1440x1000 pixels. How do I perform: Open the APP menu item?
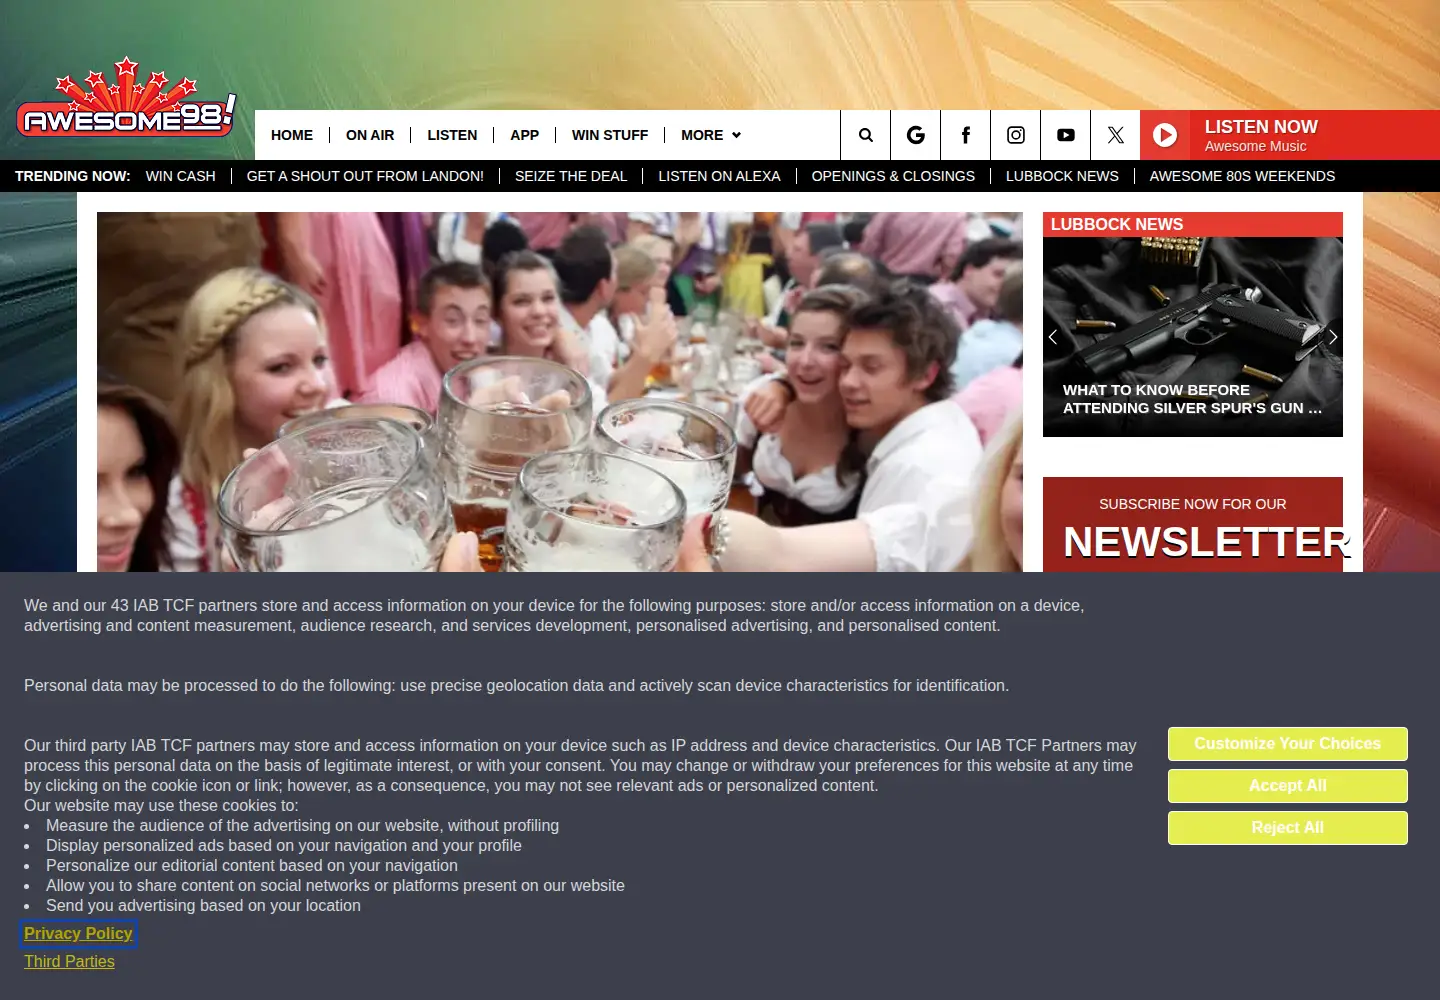pos(524,135)
